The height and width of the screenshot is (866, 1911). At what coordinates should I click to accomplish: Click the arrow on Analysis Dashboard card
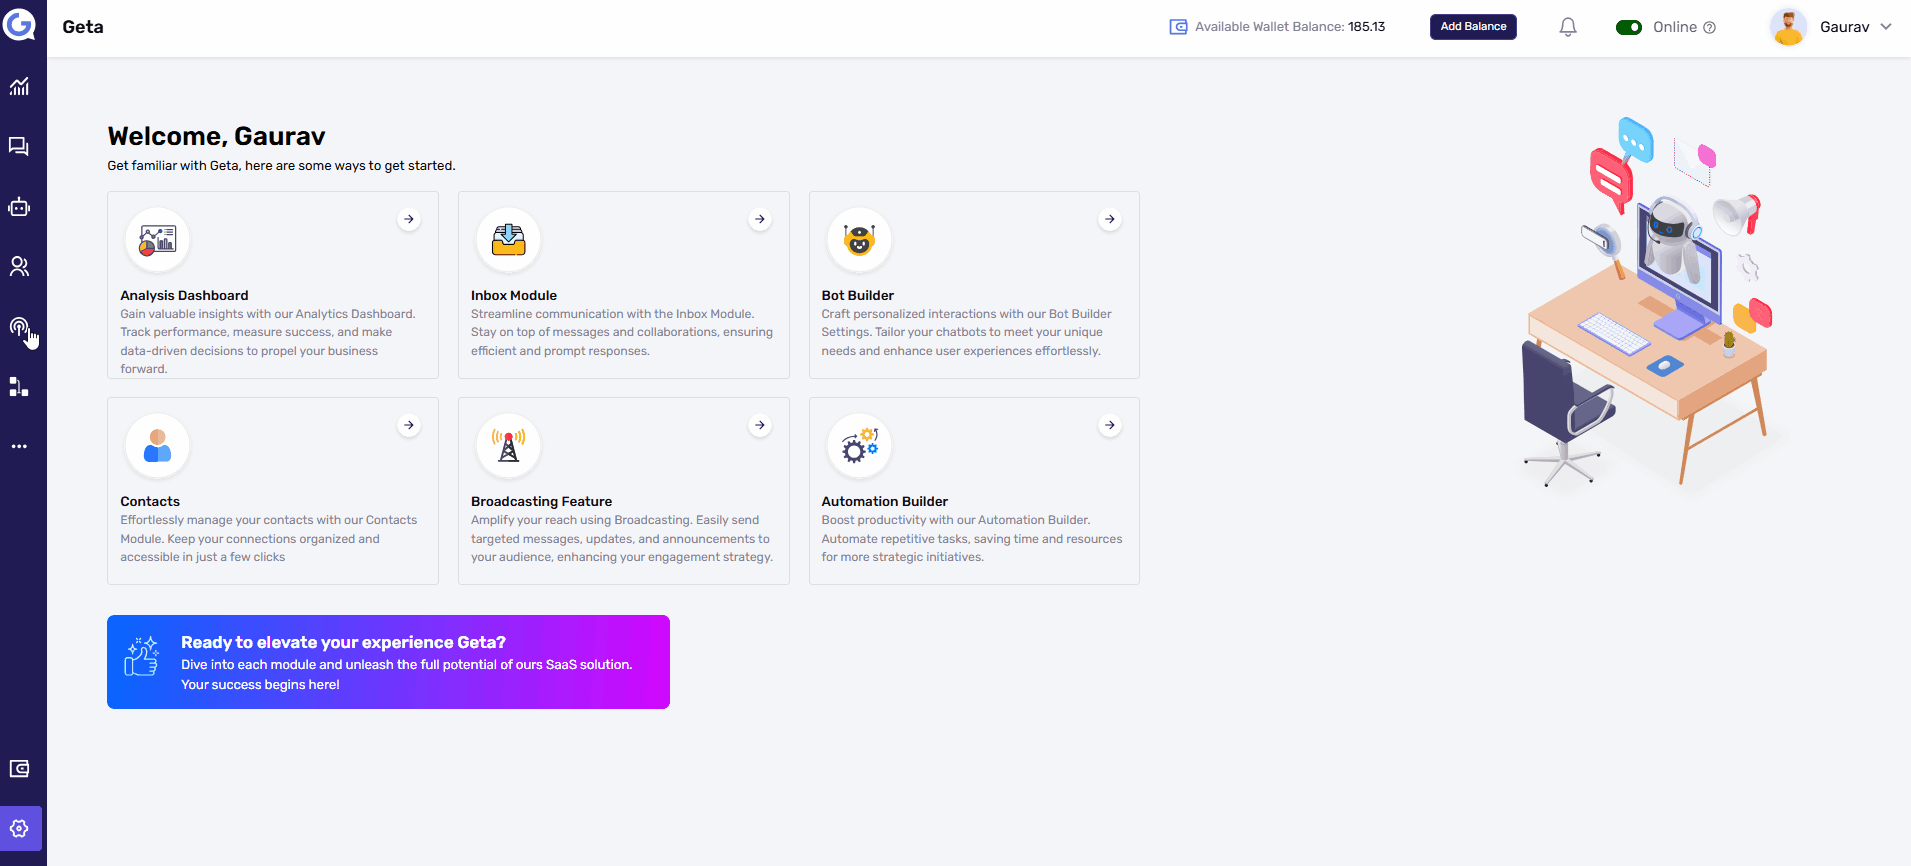[409, 219]
